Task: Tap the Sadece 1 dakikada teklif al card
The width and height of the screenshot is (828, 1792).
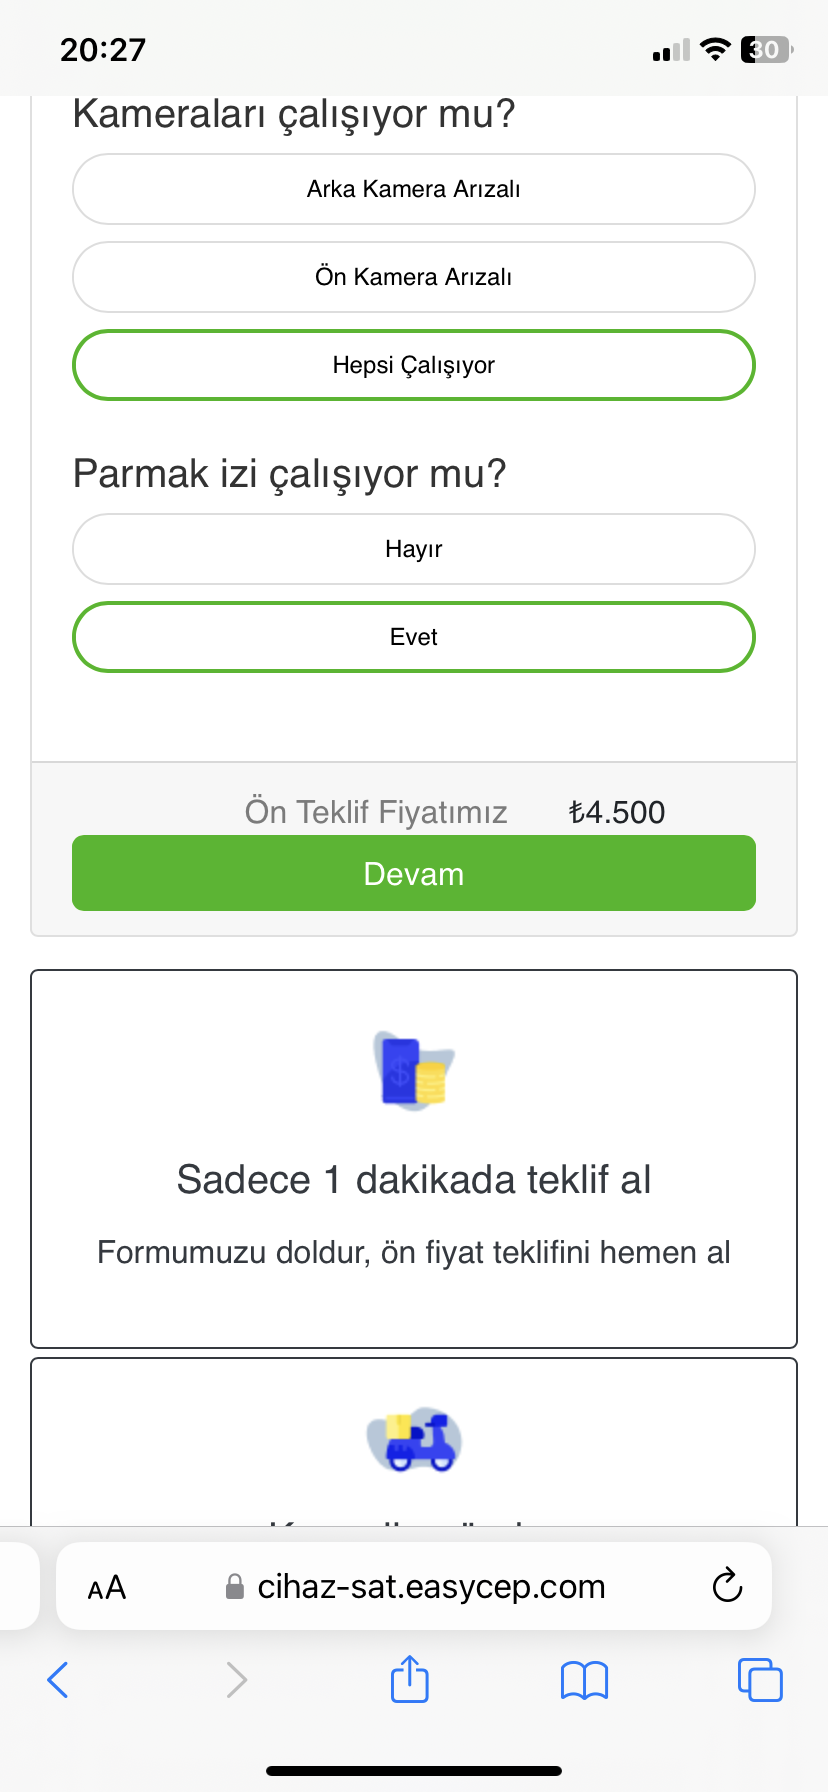Action: tap(414, 1159)
